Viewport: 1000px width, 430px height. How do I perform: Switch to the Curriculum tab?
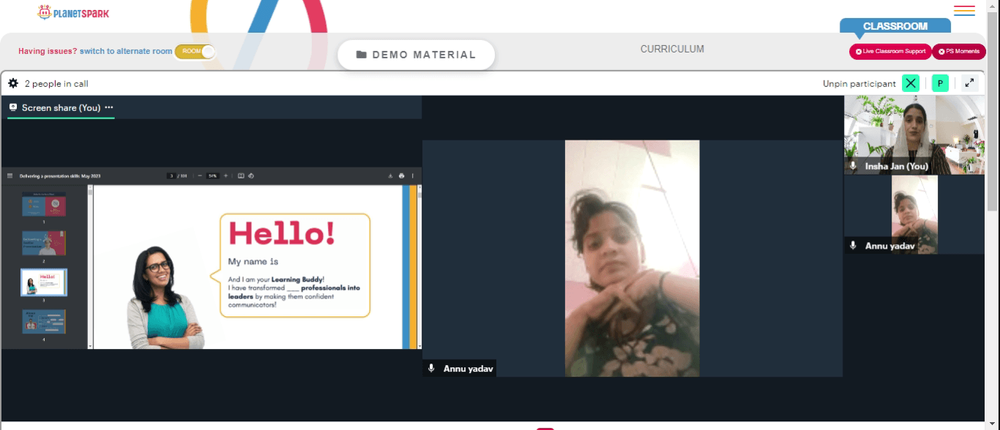click(672, 49)
